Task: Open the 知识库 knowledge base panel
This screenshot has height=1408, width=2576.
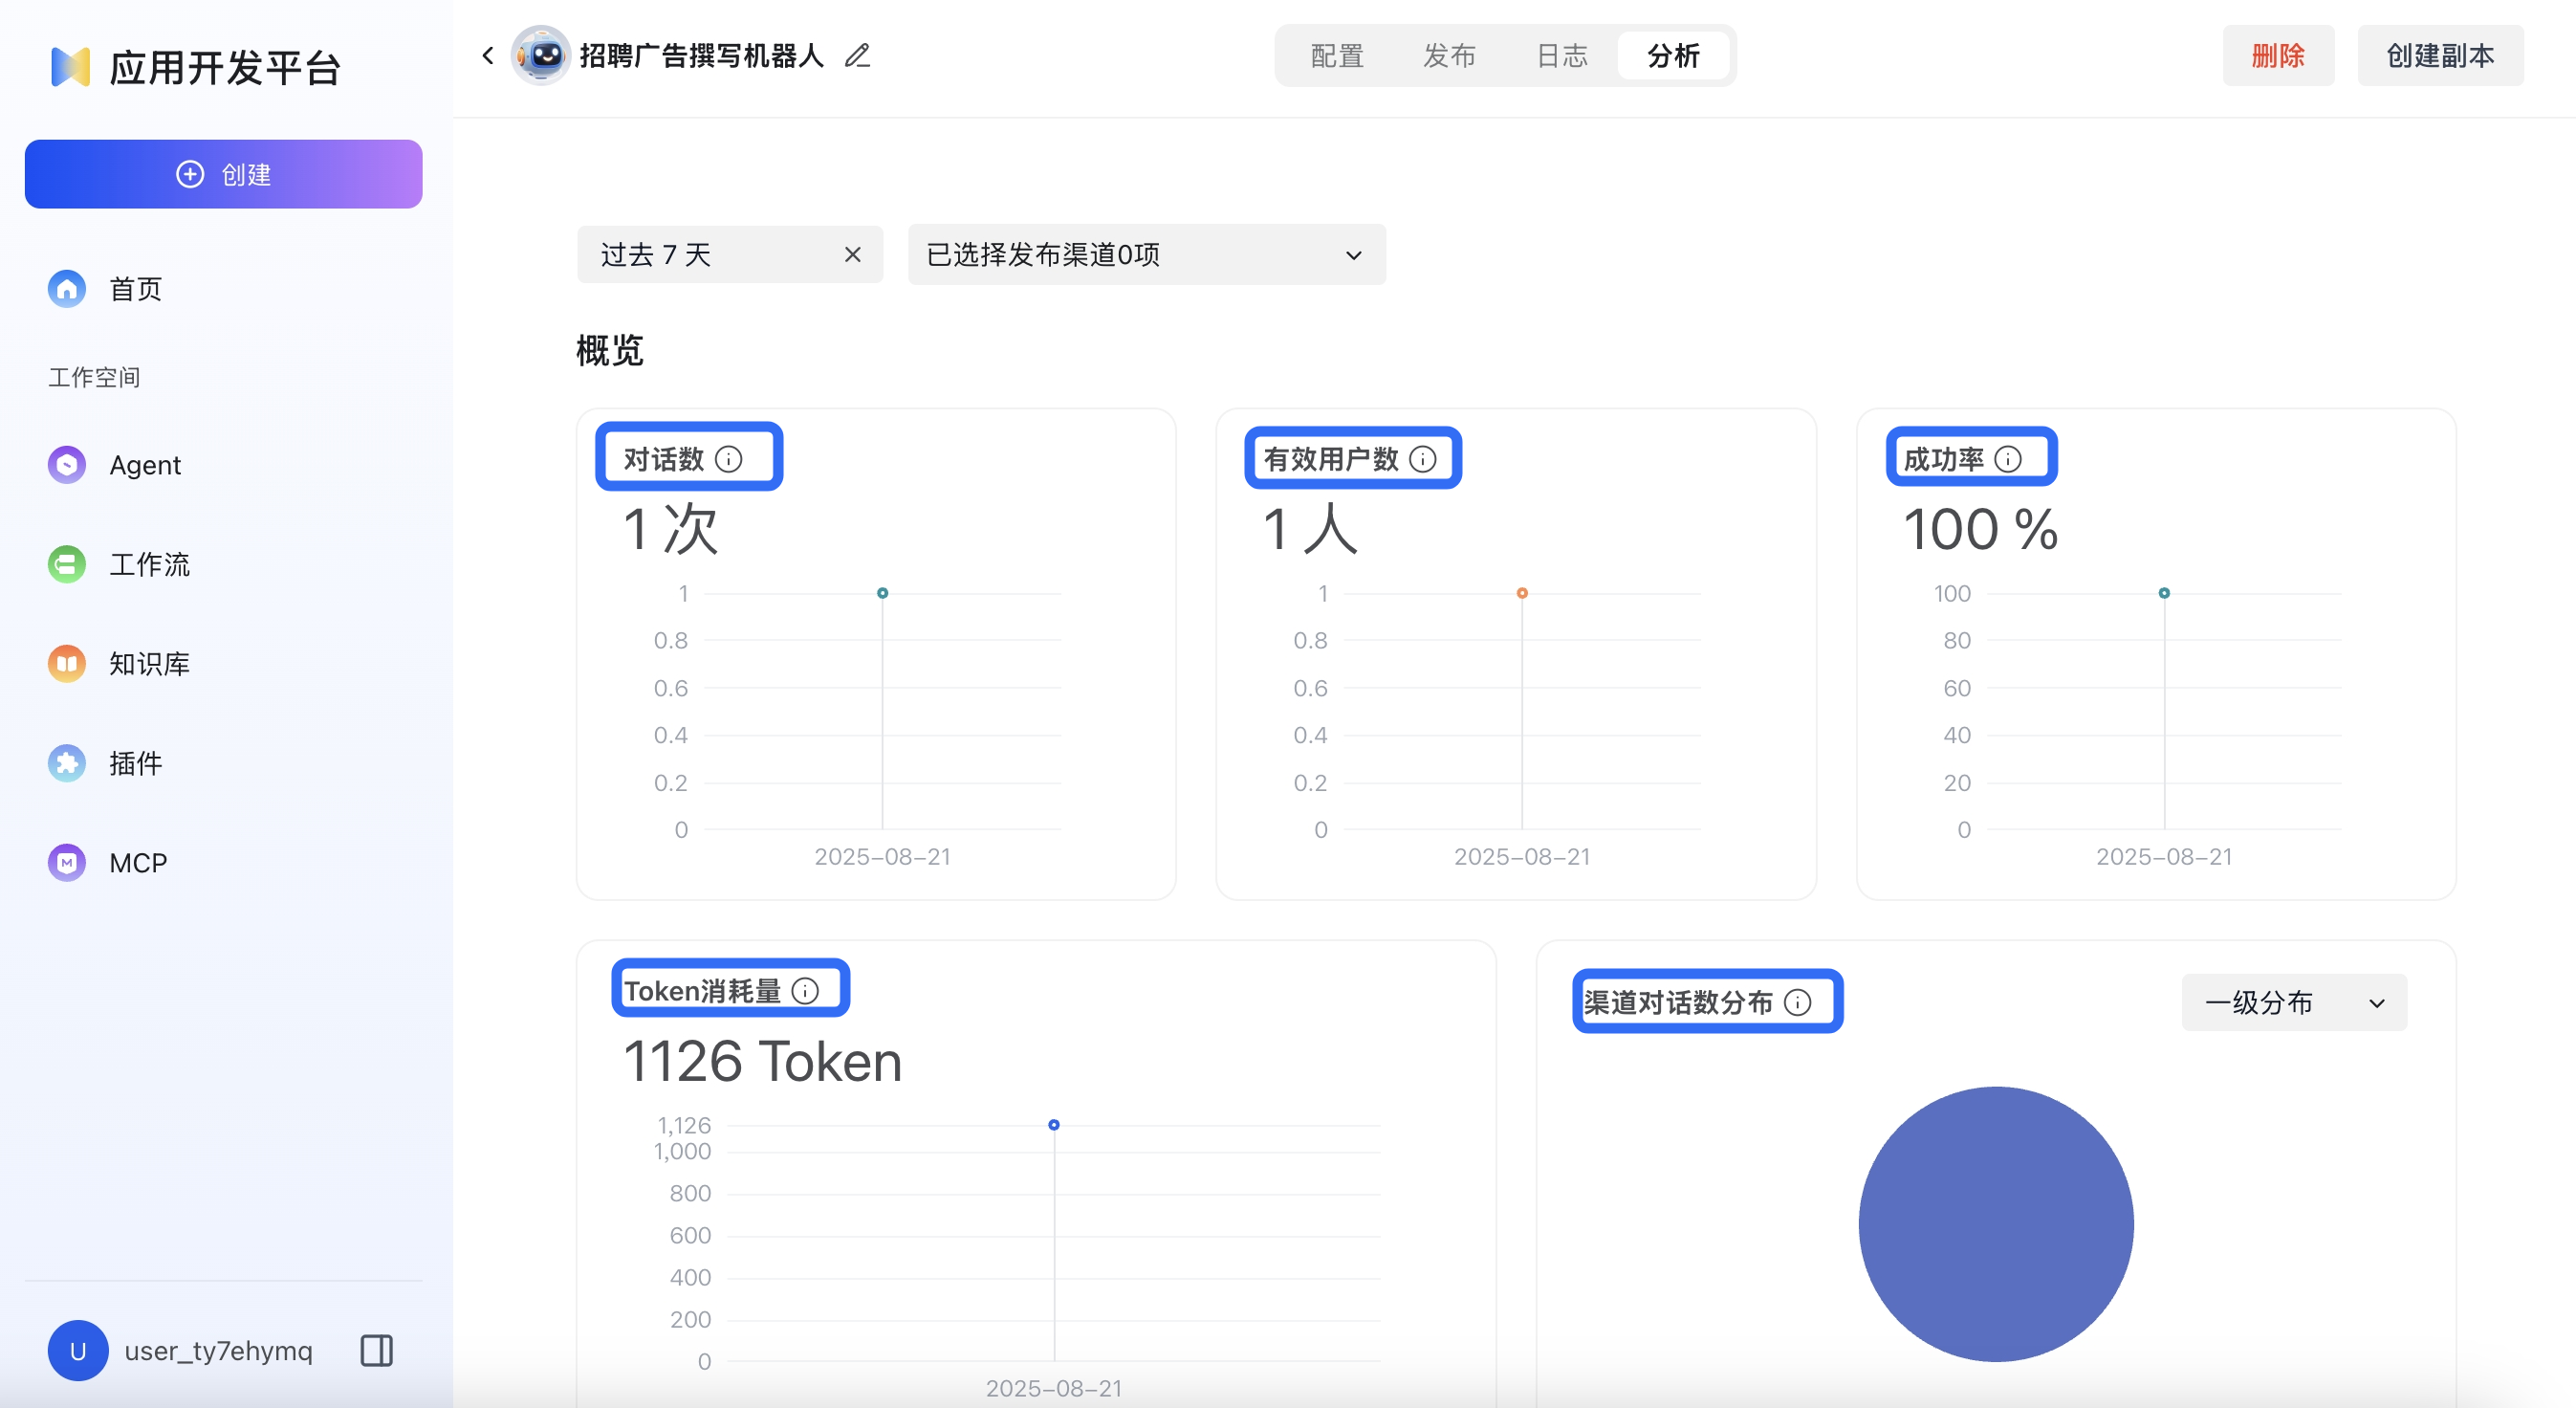Action: [148, 663]
